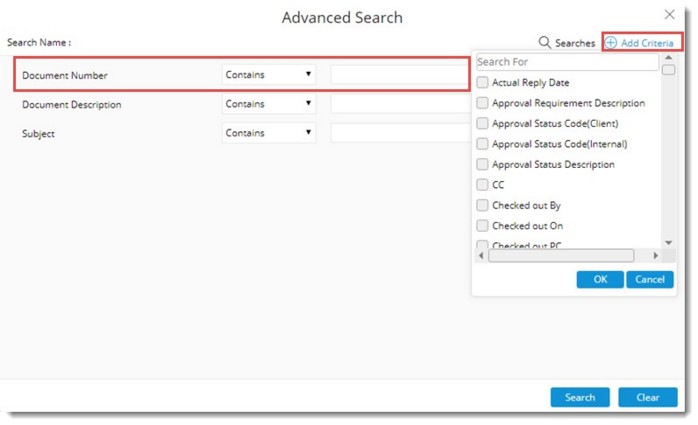The image size is (698, 425).
Task: Enable the Checked out On checkbox
Action: click(483, 226)
